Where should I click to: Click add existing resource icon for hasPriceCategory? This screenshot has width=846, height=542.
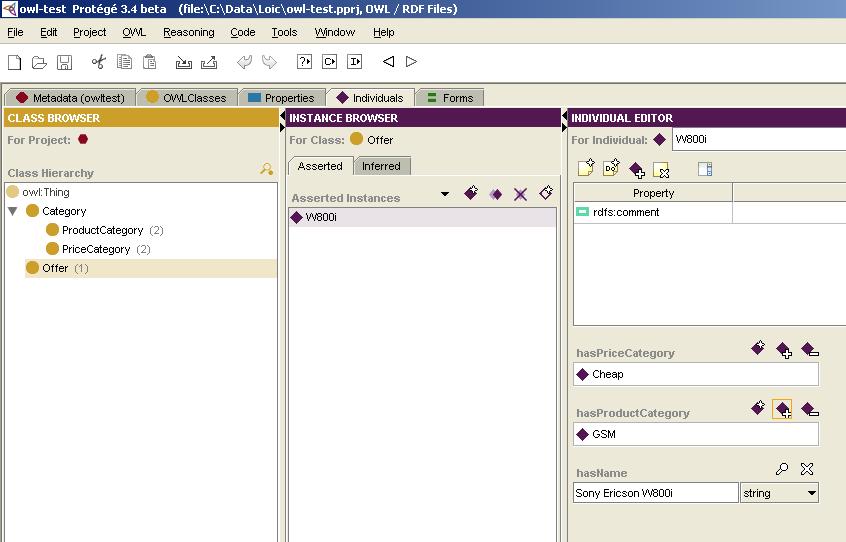(x=783, y=350)
